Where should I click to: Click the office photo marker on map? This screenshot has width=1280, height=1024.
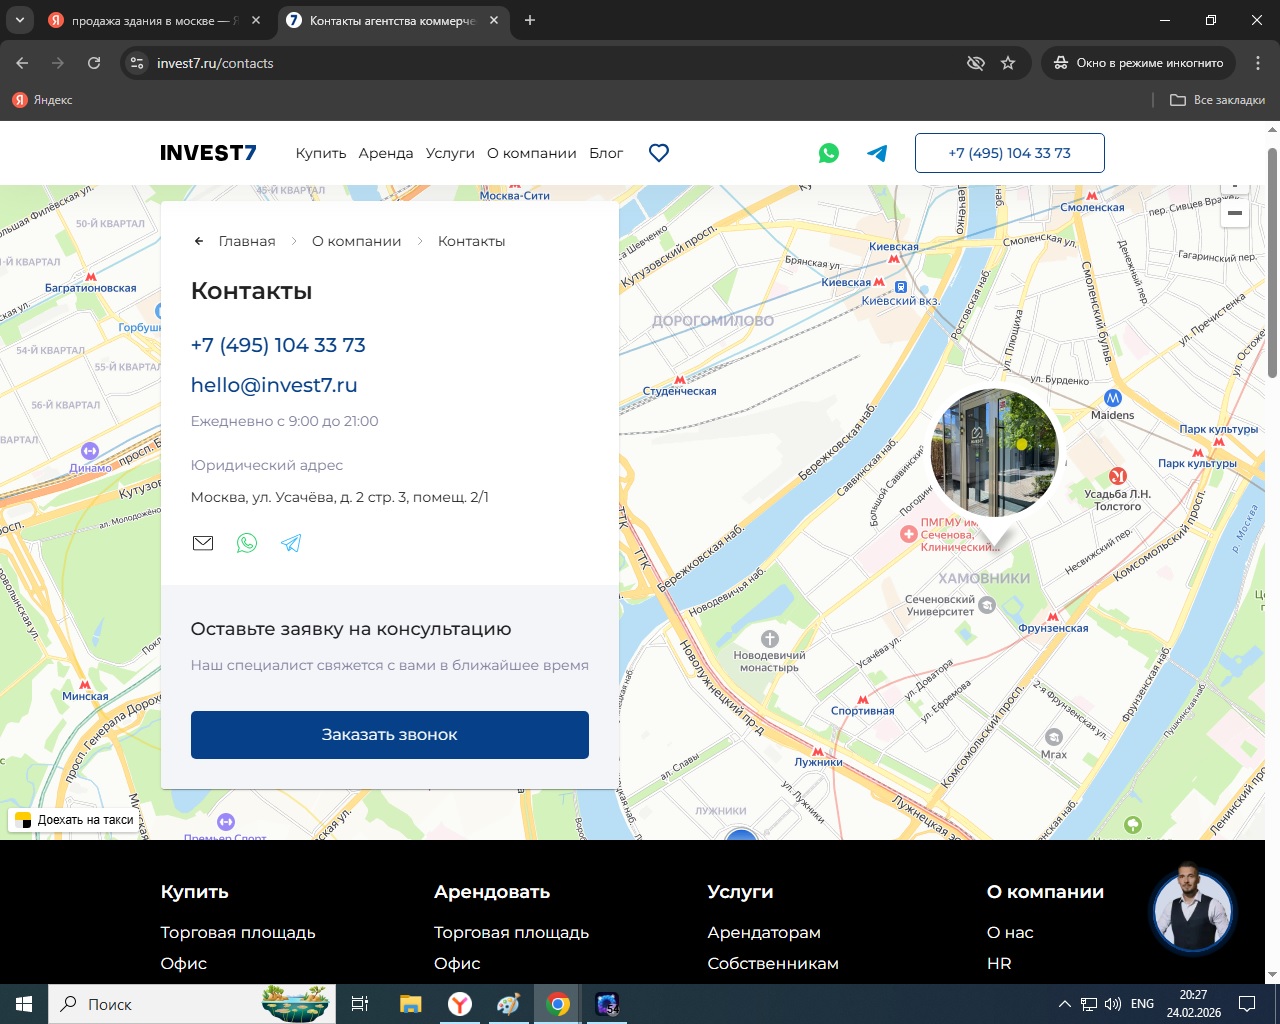tap(994, 453)
